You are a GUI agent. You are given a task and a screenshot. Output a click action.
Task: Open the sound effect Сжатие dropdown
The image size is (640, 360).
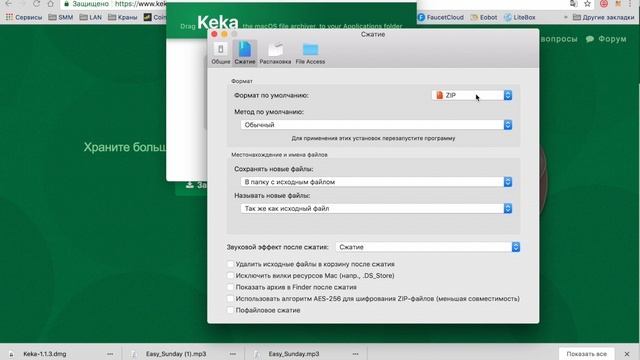coord(427,247)
